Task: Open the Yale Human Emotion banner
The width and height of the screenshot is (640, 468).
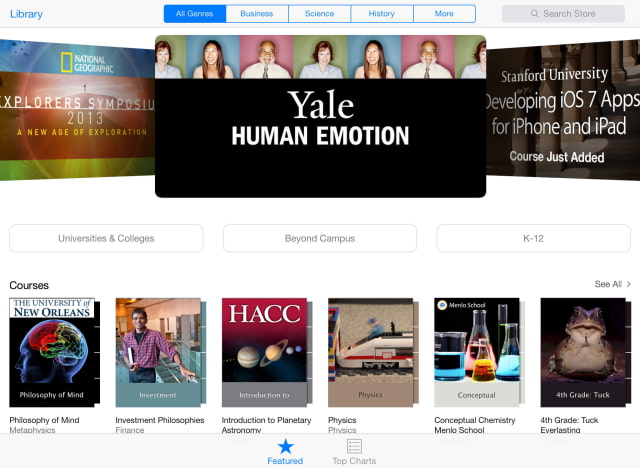Action: click(320, 116)
